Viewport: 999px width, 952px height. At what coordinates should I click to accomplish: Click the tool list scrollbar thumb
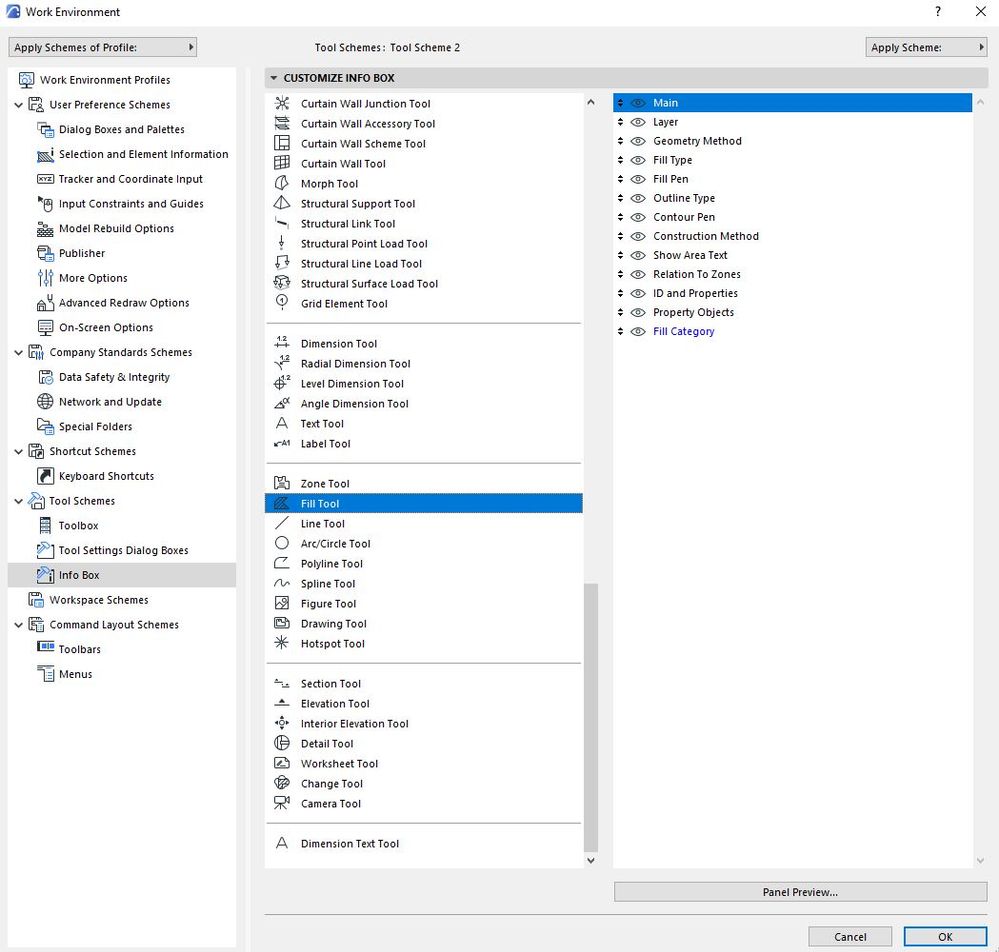coord(591,718)
